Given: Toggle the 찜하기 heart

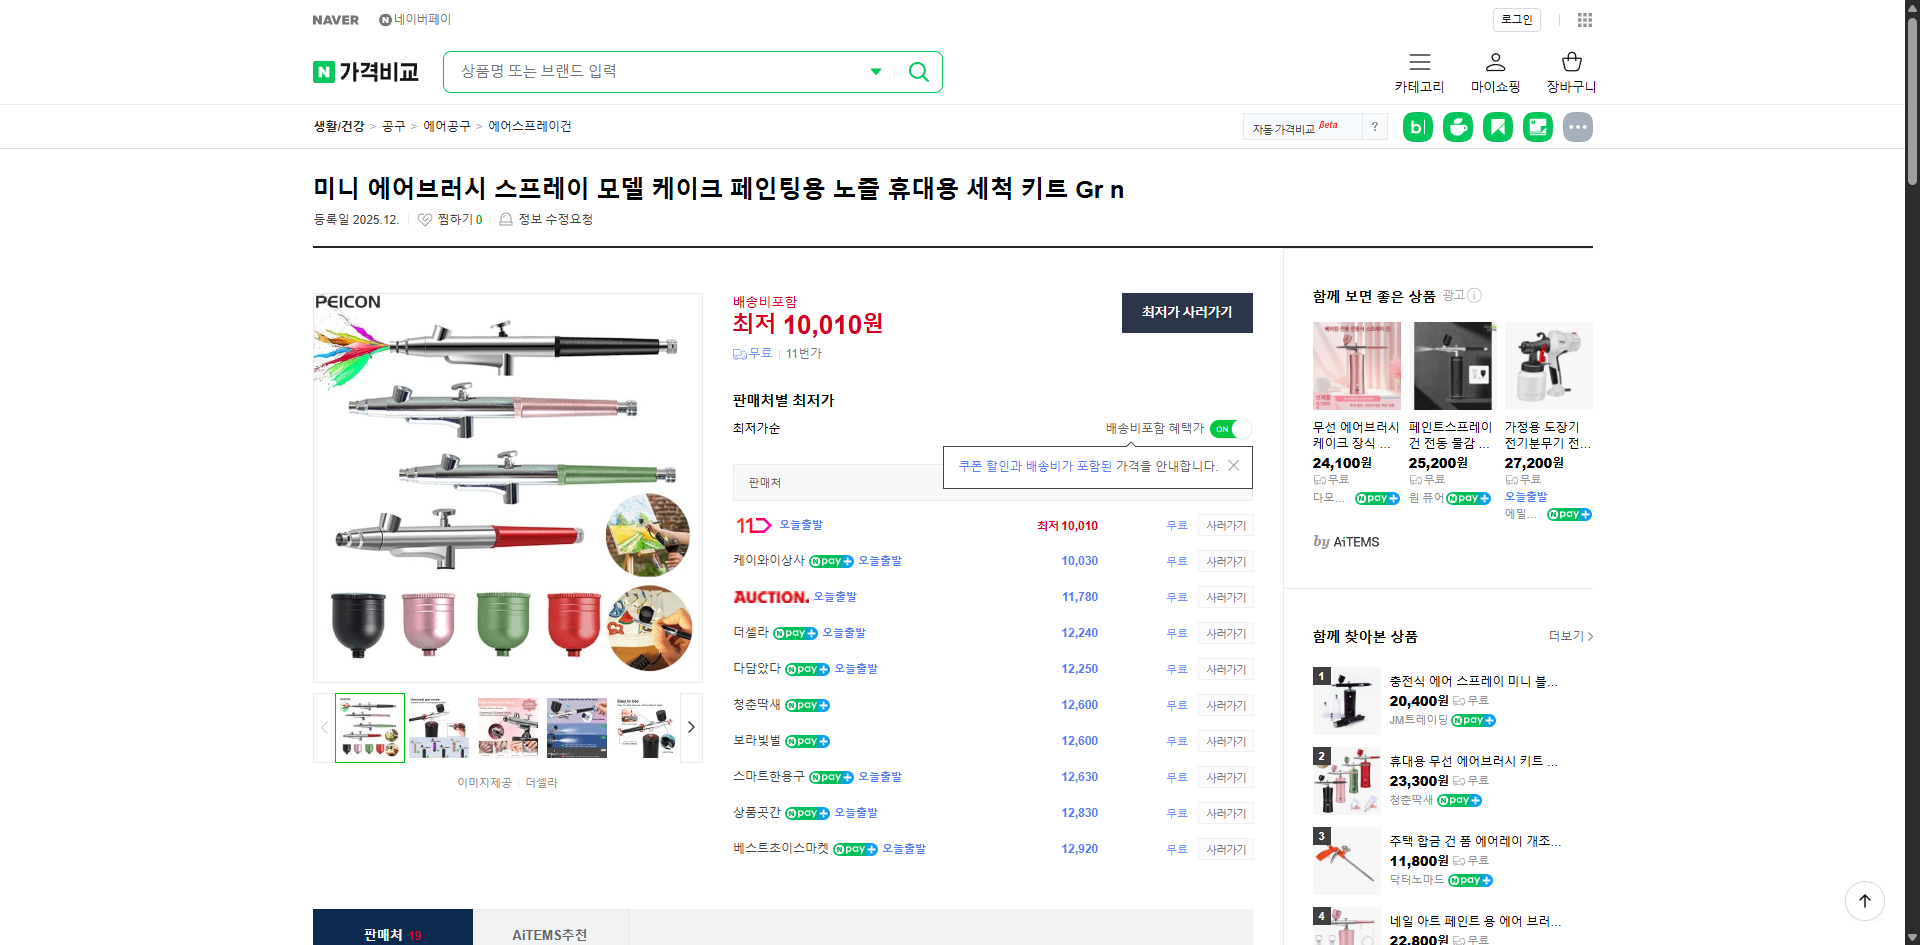Looking at the screenshot, I should [424, 219].
